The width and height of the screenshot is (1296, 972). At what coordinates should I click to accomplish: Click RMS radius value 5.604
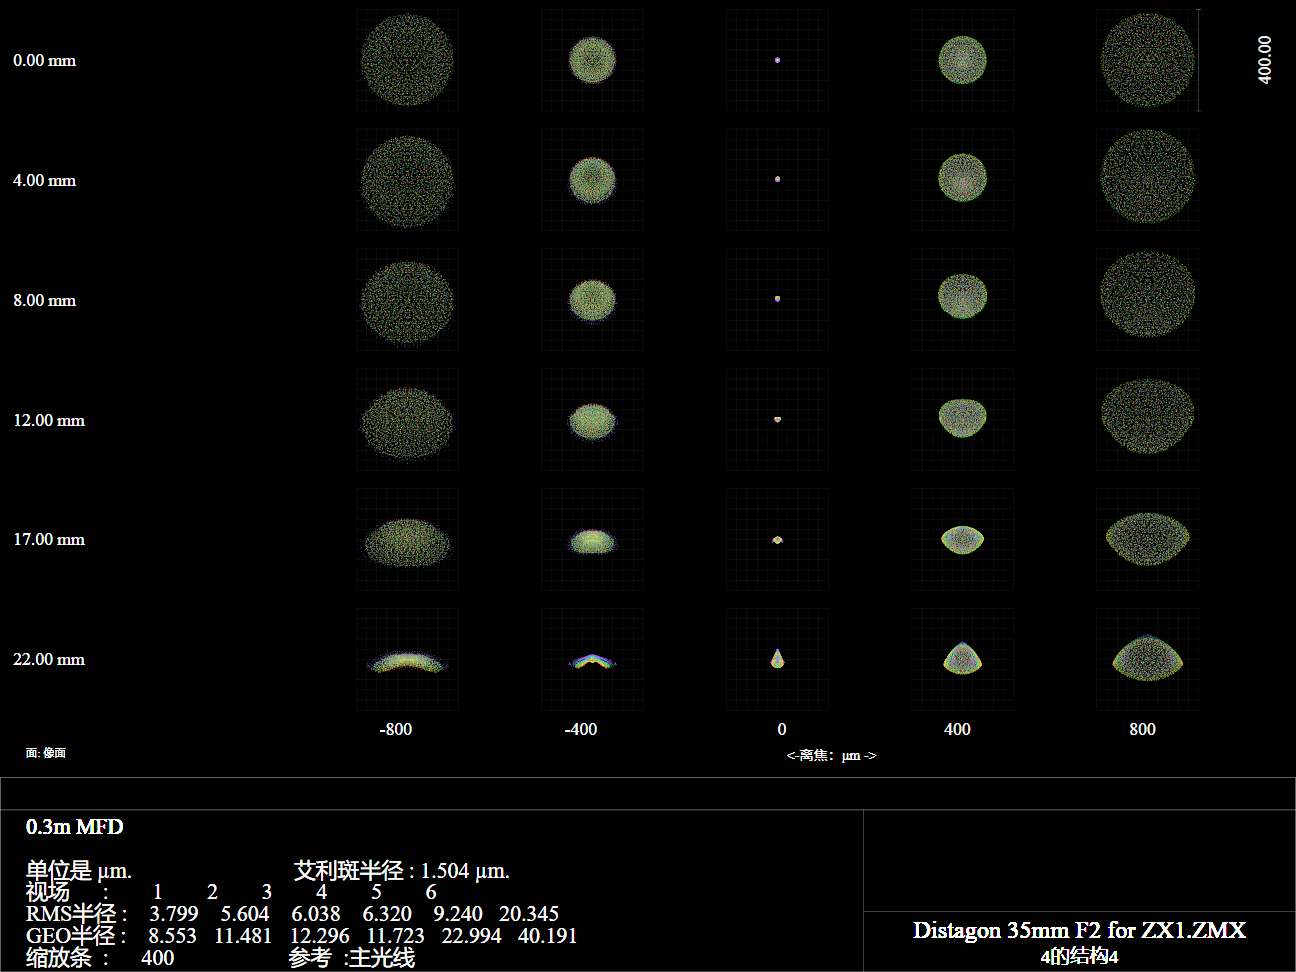pyautogui.click(x=245, y=914)
